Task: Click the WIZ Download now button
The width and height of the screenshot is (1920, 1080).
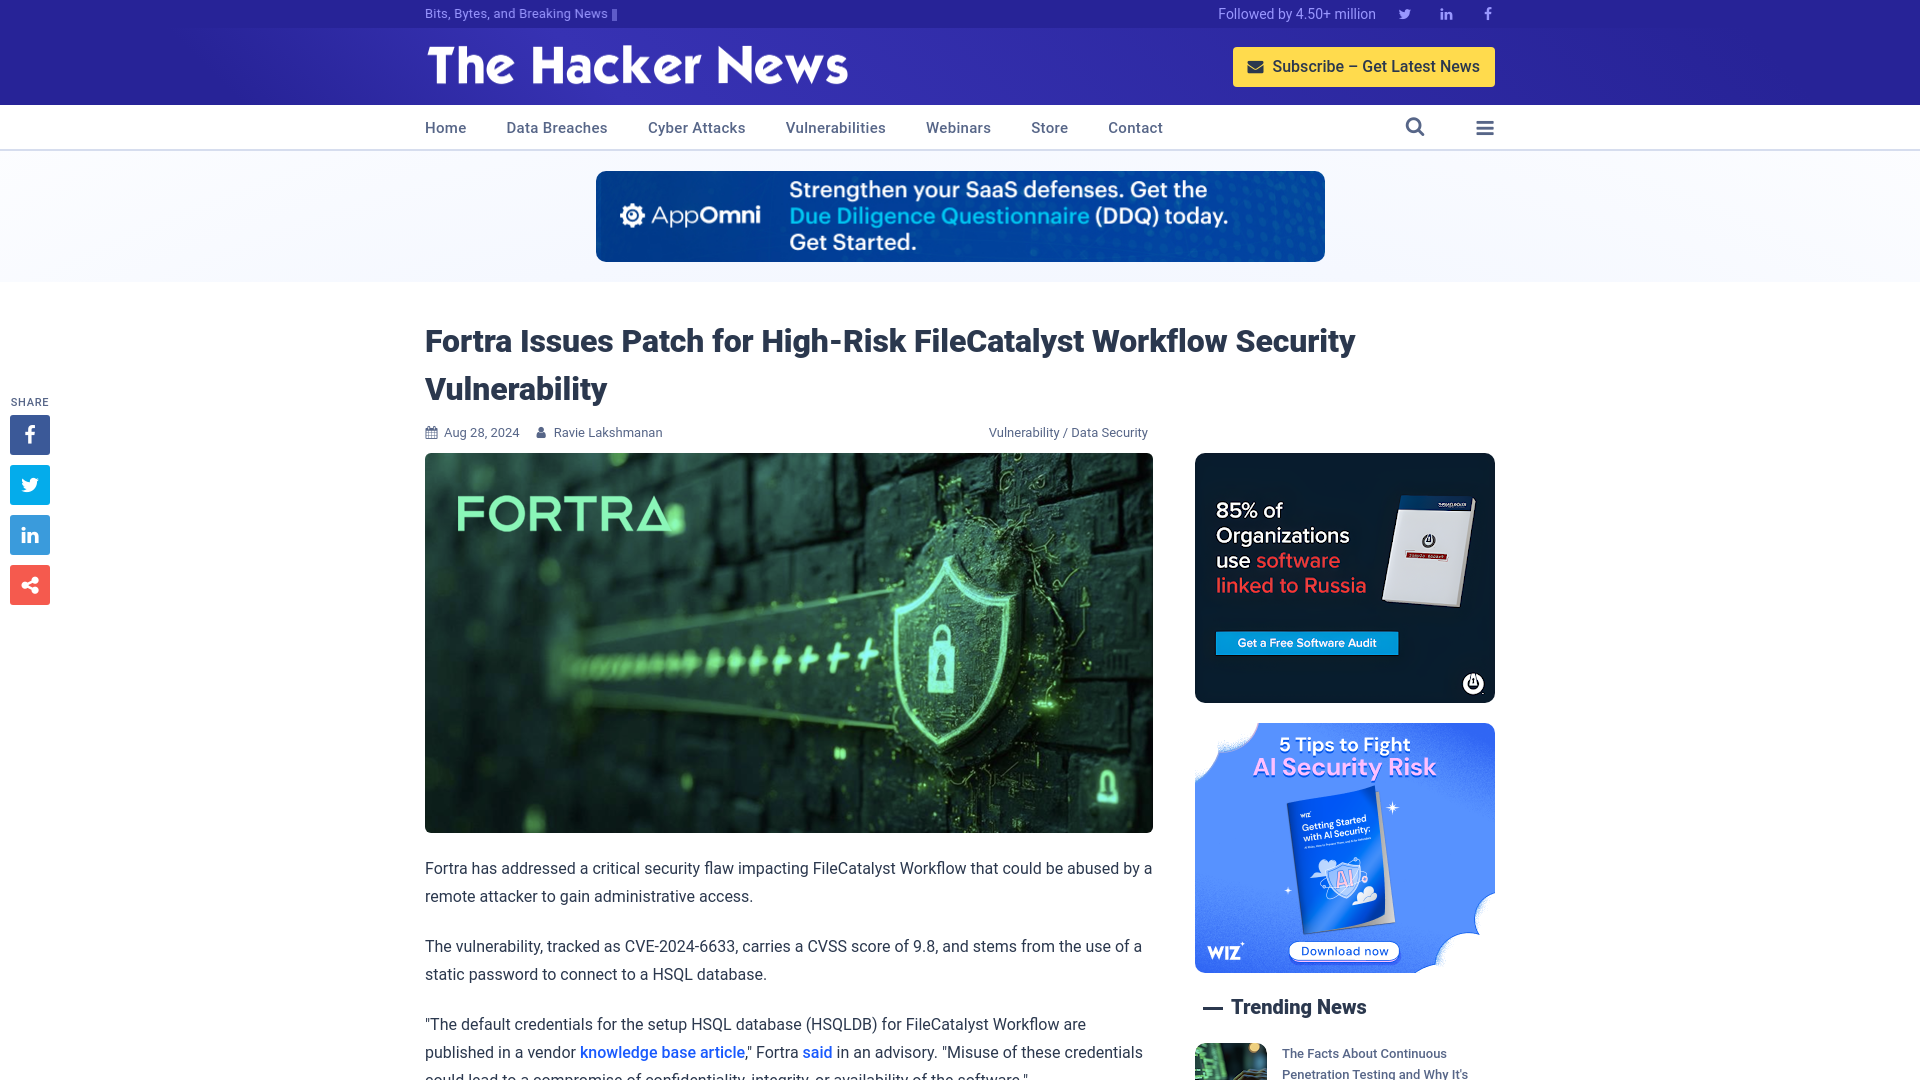Action: click(x=1344, y=951)
